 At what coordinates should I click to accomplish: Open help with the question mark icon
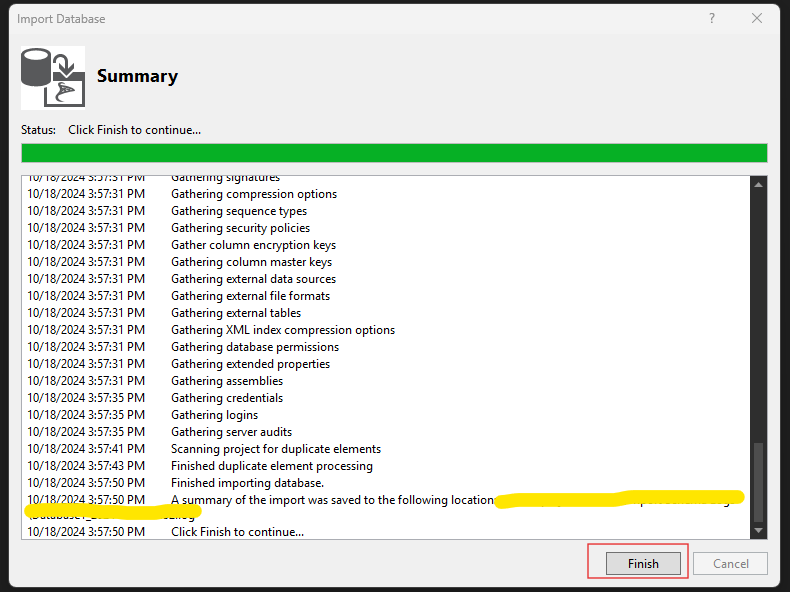tap(711, 19)
